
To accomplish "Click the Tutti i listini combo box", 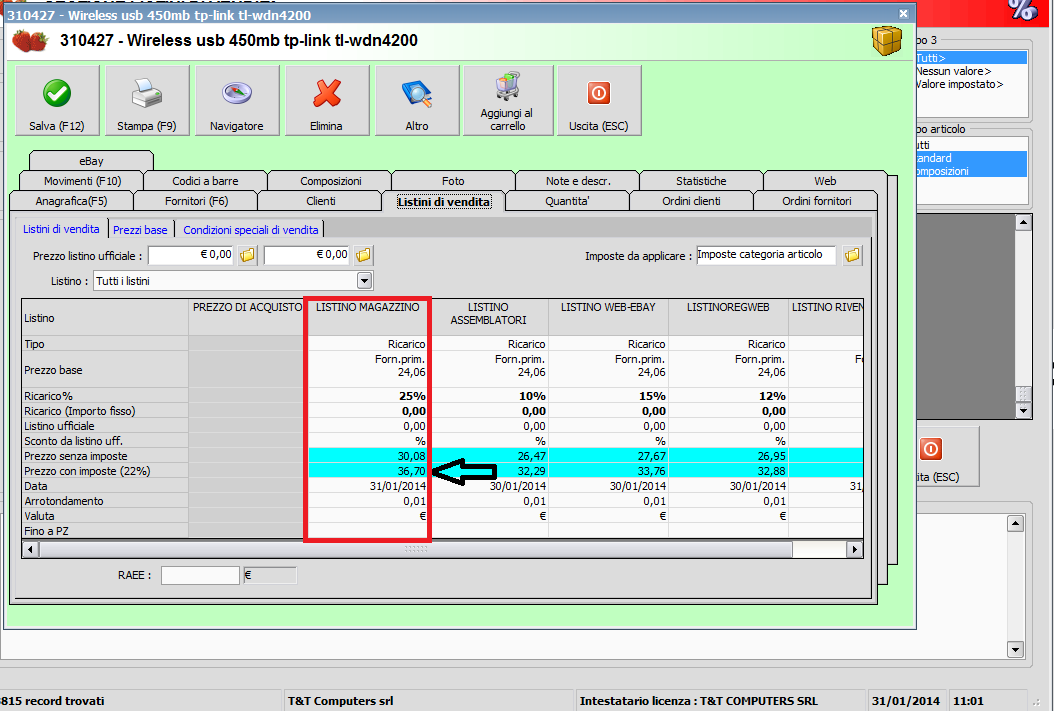I will point(233,281).
